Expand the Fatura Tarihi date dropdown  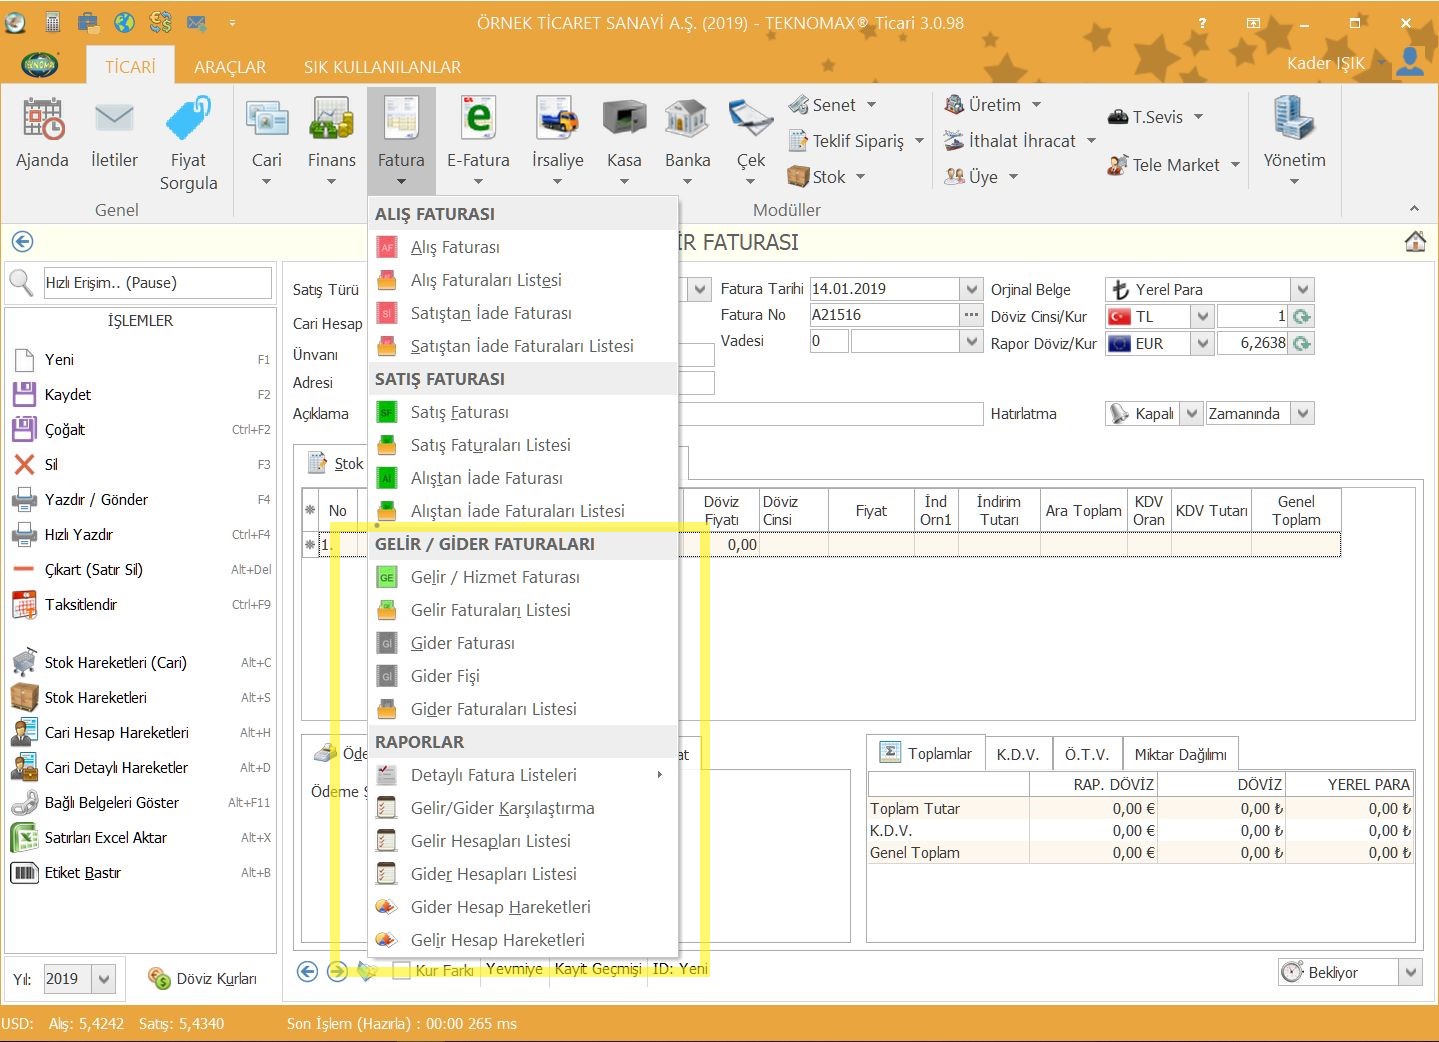click(x=971, y=289)
